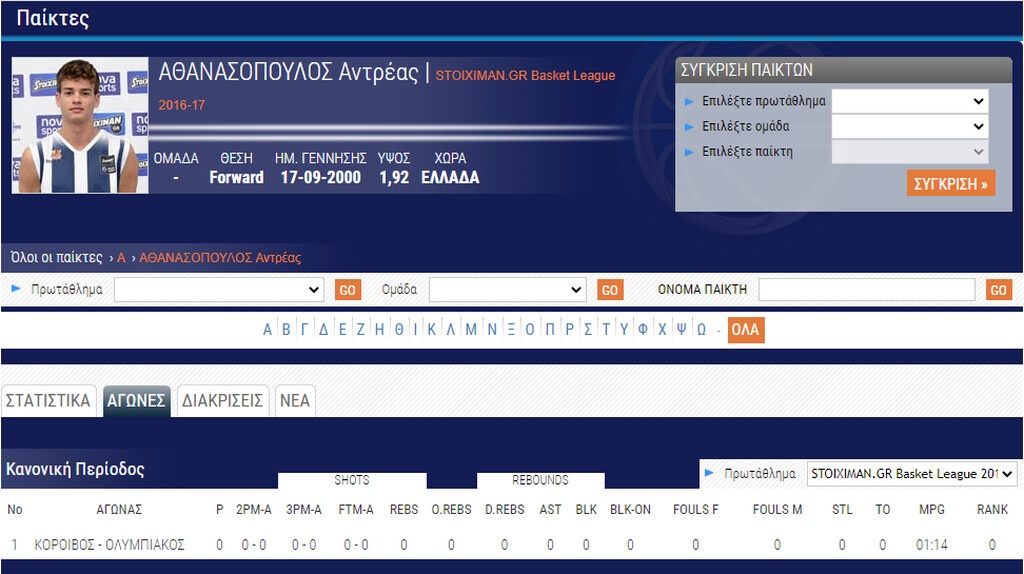Image resolution: width=1024 pixels, height=574 pixels.
Task: Click the ΑΓΩΝΑΣ column header
Action: click(119, 509)
